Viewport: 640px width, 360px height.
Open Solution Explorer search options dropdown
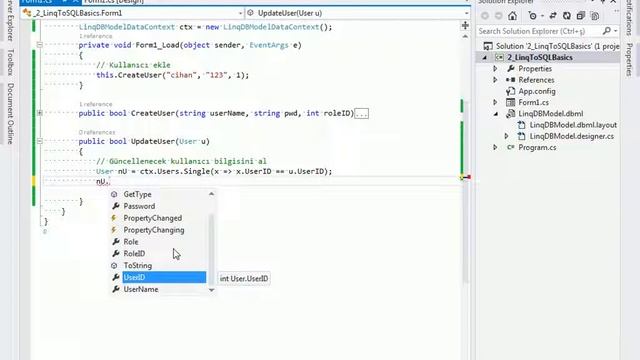pyautogui.click(x=616, y=31)
